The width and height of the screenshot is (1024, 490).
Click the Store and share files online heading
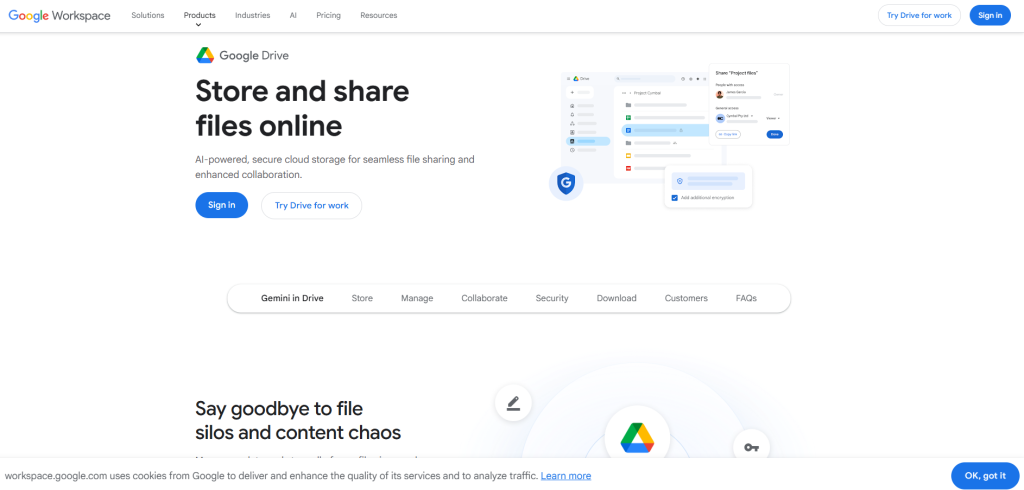[302, 108]
